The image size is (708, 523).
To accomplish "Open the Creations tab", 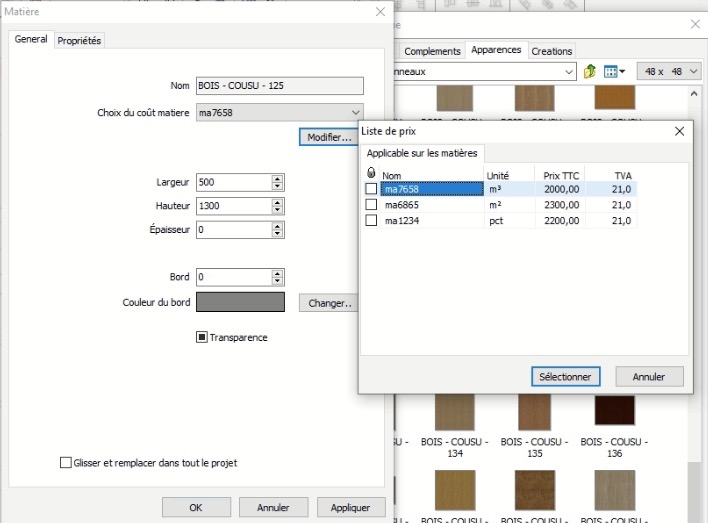I will (552, 51).
